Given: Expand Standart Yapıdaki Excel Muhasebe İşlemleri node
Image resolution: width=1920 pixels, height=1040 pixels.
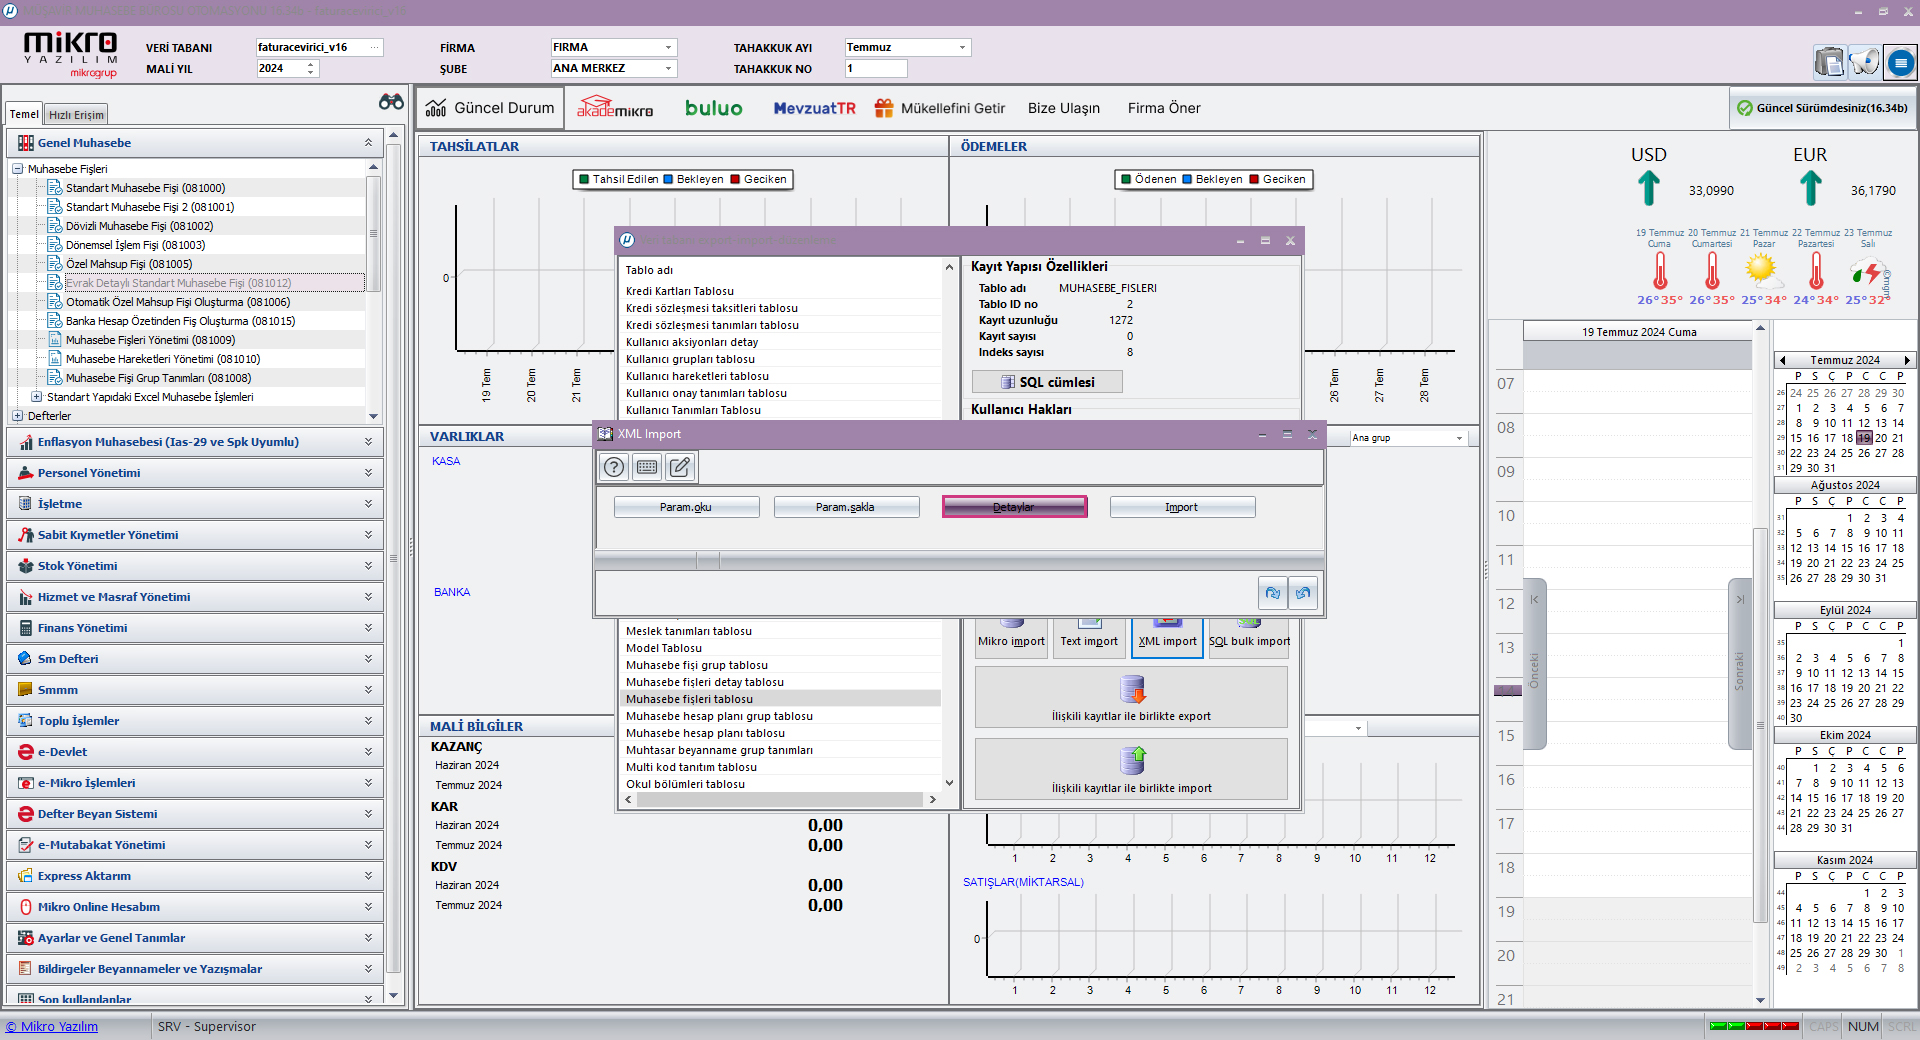Looking at the screenshot, I should pos(37,397).
